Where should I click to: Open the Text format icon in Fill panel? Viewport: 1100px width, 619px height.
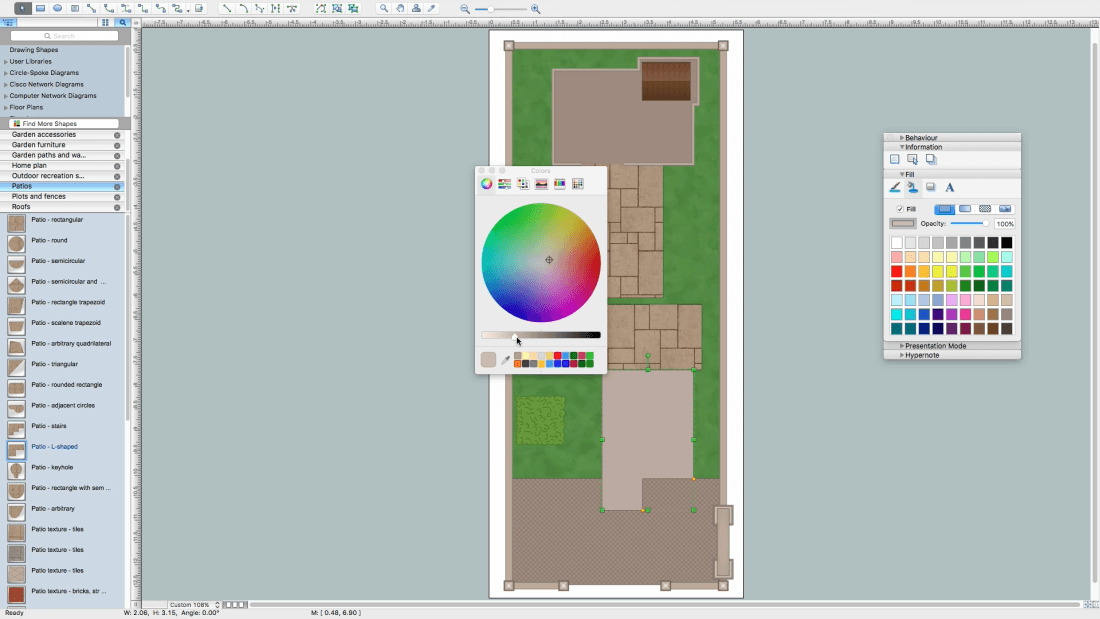[950, 187]
